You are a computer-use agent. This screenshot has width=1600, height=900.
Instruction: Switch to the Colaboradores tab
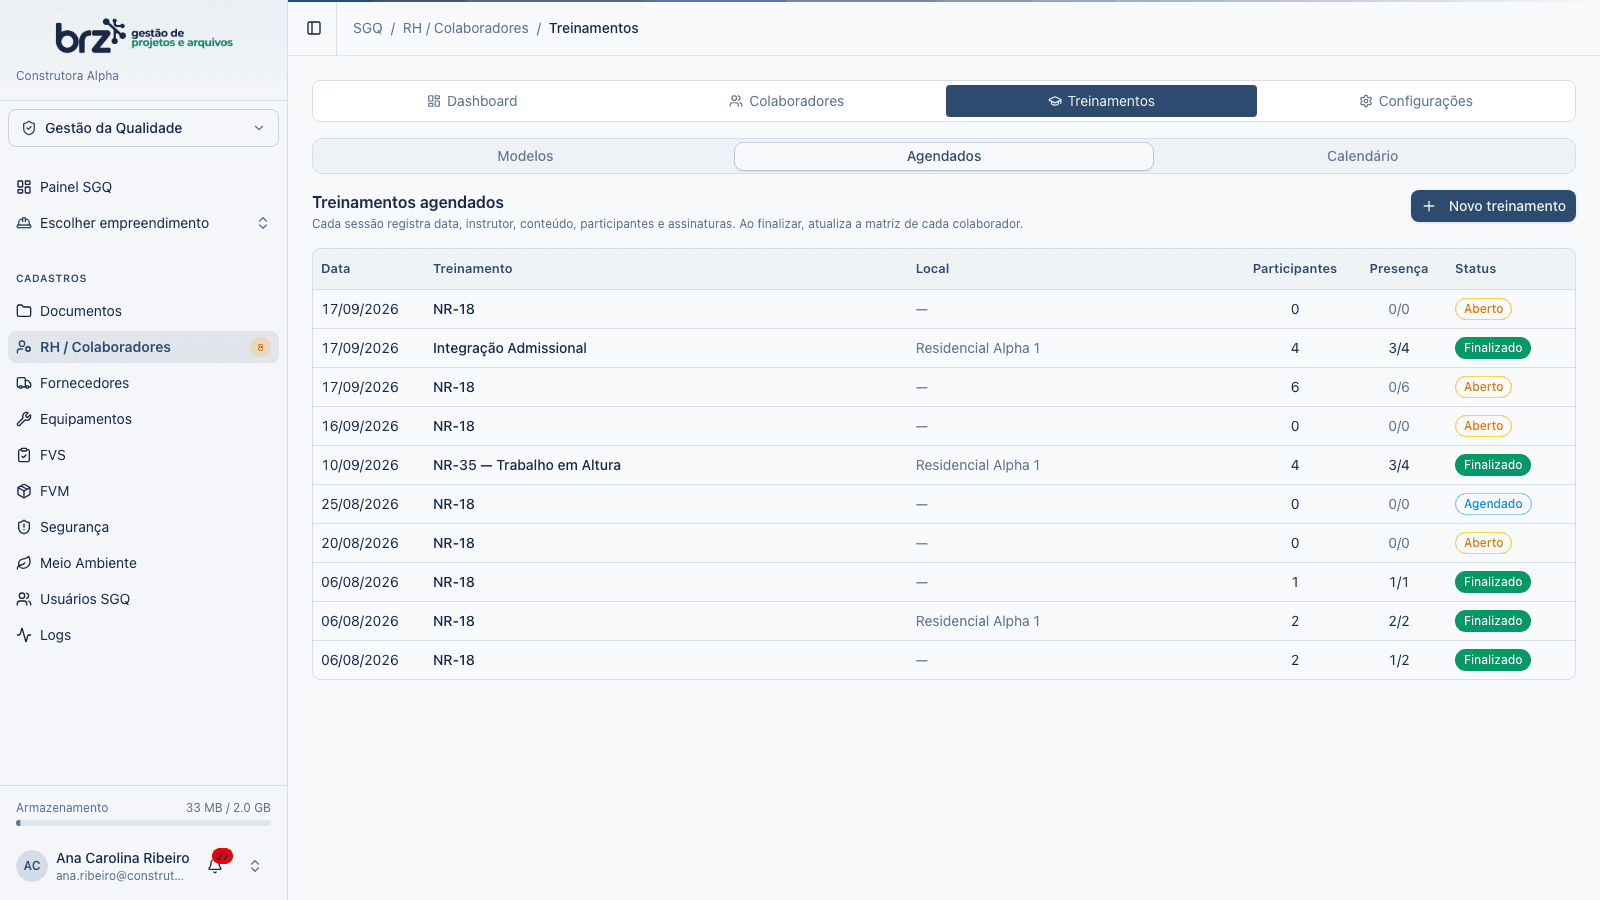[787, 101]
